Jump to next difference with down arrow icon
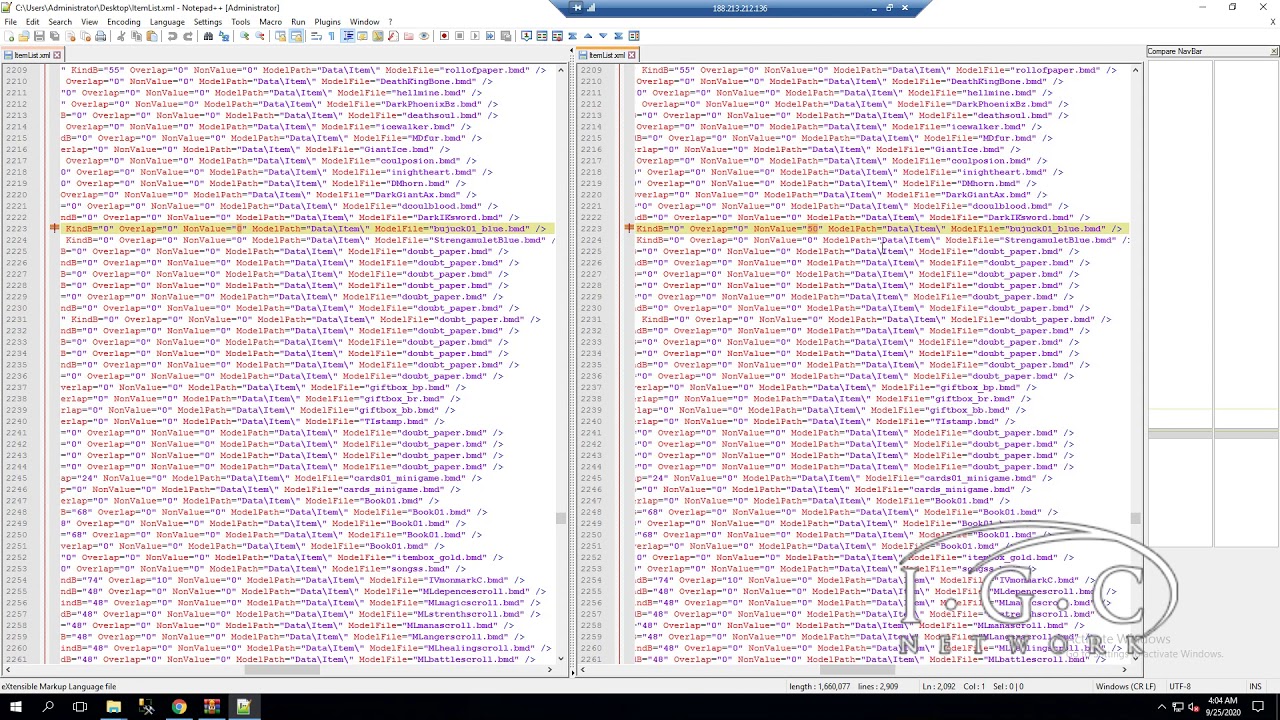 click(x=603, y=36)
